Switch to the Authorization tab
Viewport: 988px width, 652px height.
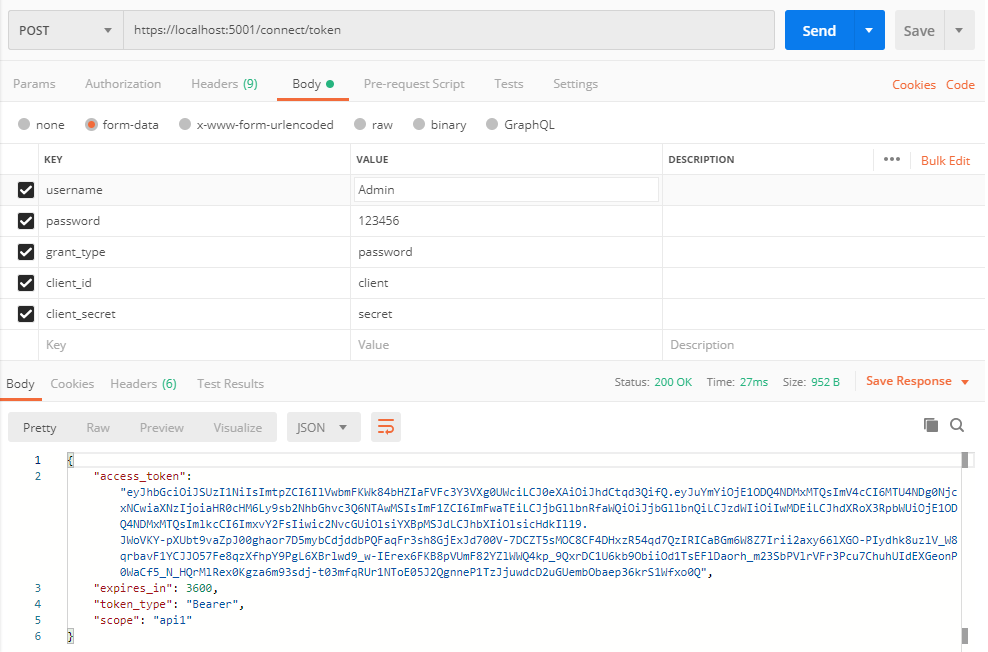click(123, 84)
